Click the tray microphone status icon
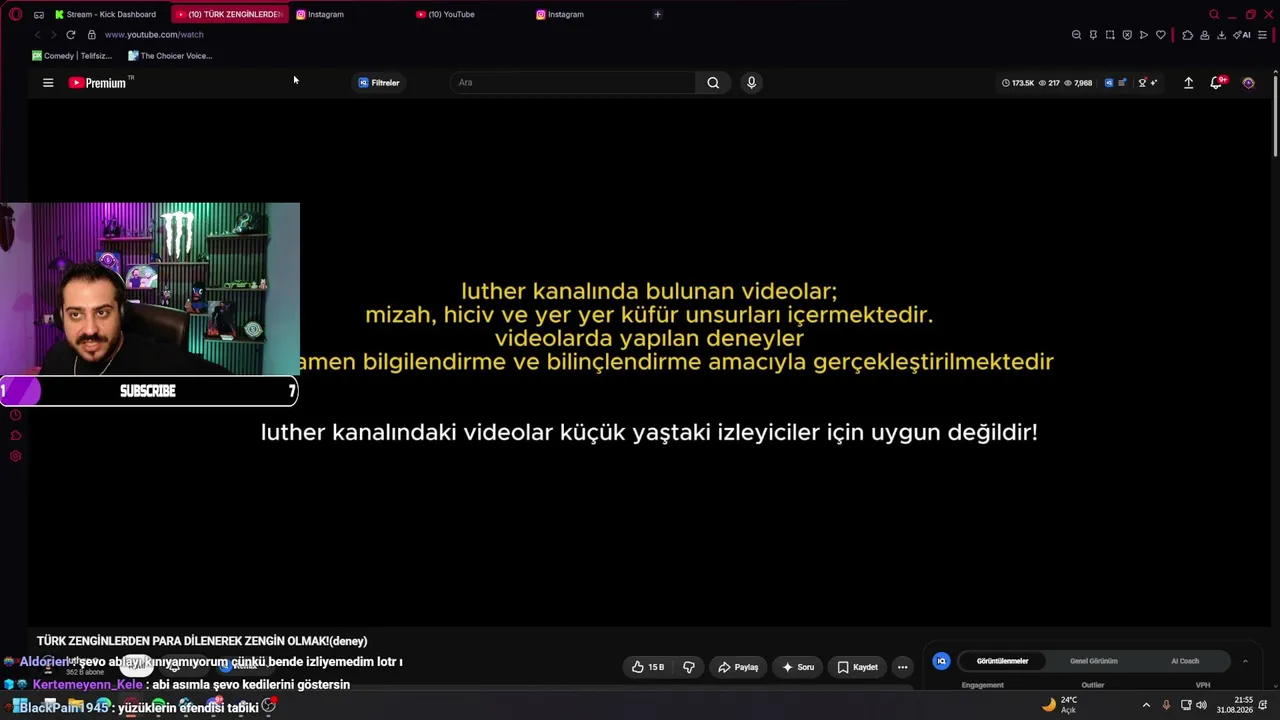This screenshot has width=1280, height=720. 1166,705
